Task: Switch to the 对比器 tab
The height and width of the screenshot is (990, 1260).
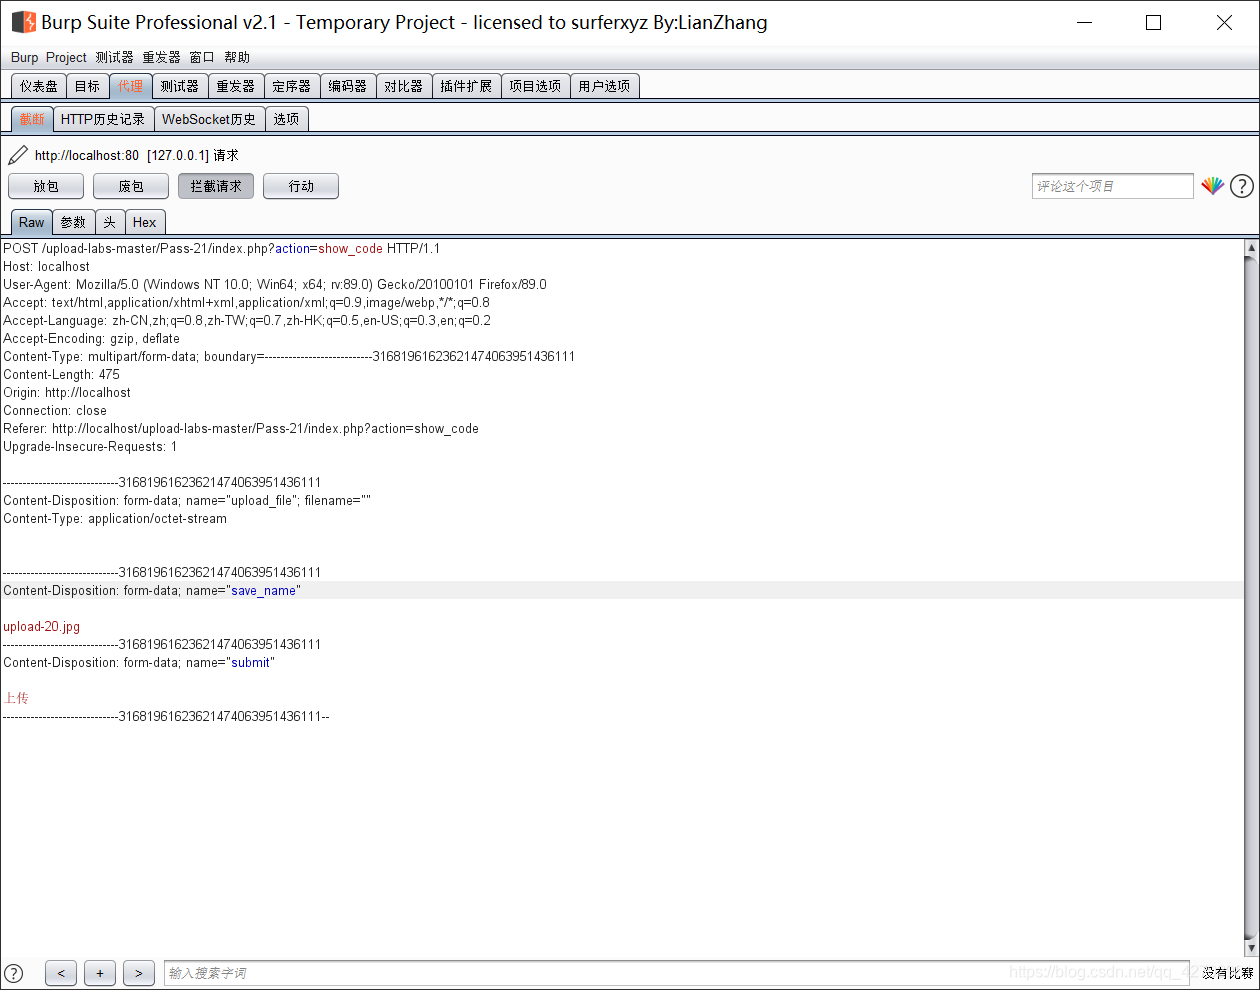Action: point(404,86)
